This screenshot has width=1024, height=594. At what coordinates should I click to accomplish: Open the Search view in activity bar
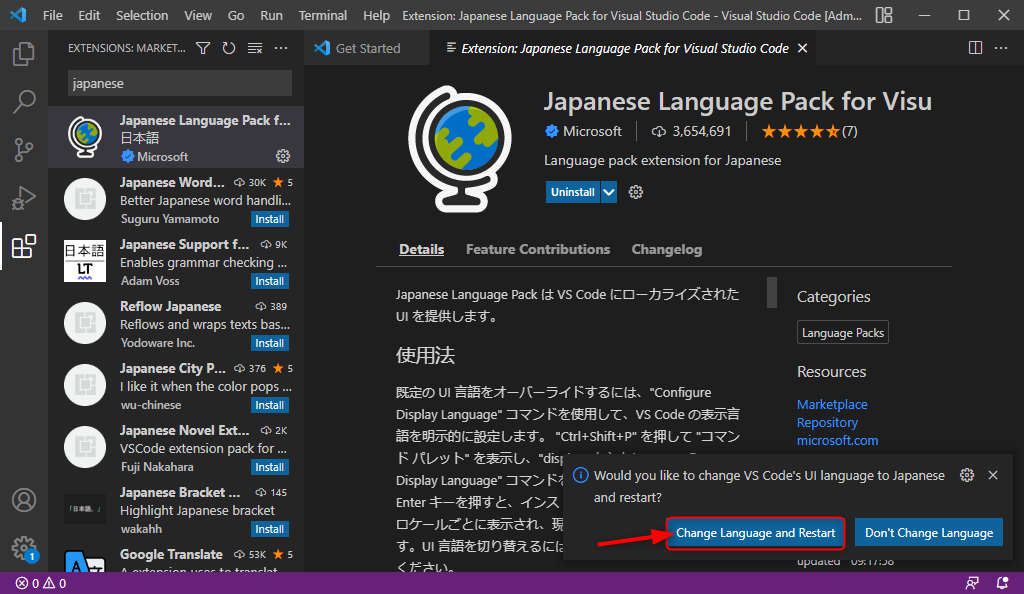(x=24, y=102)
